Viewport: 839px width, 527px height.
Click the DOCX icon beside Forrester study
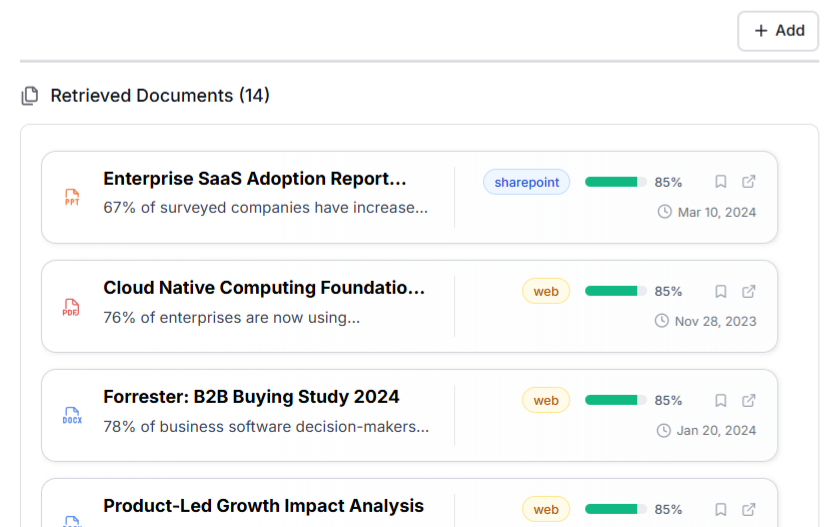(x=72, y=416)
